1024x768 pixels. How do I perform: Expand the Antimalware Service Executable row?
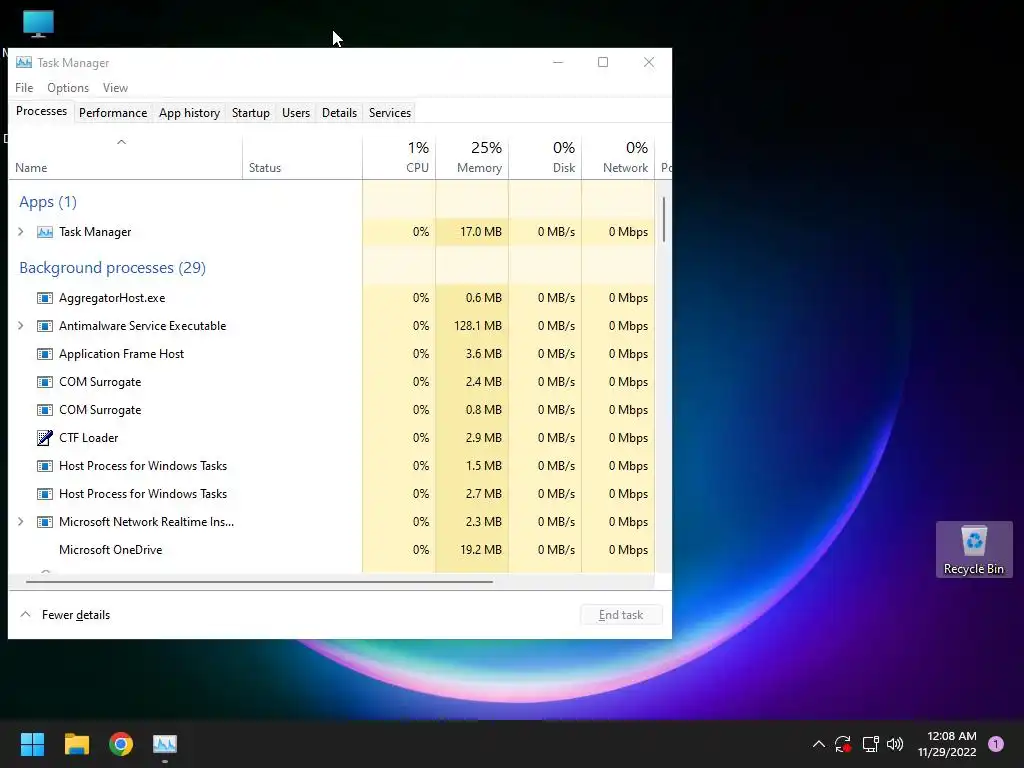pyautogui.click(x=21, y=326)
